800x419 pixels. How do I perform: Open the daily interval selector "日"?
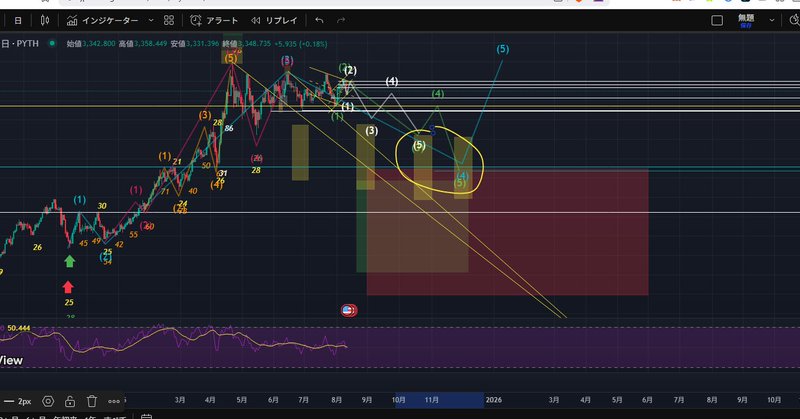coord(18,20)
